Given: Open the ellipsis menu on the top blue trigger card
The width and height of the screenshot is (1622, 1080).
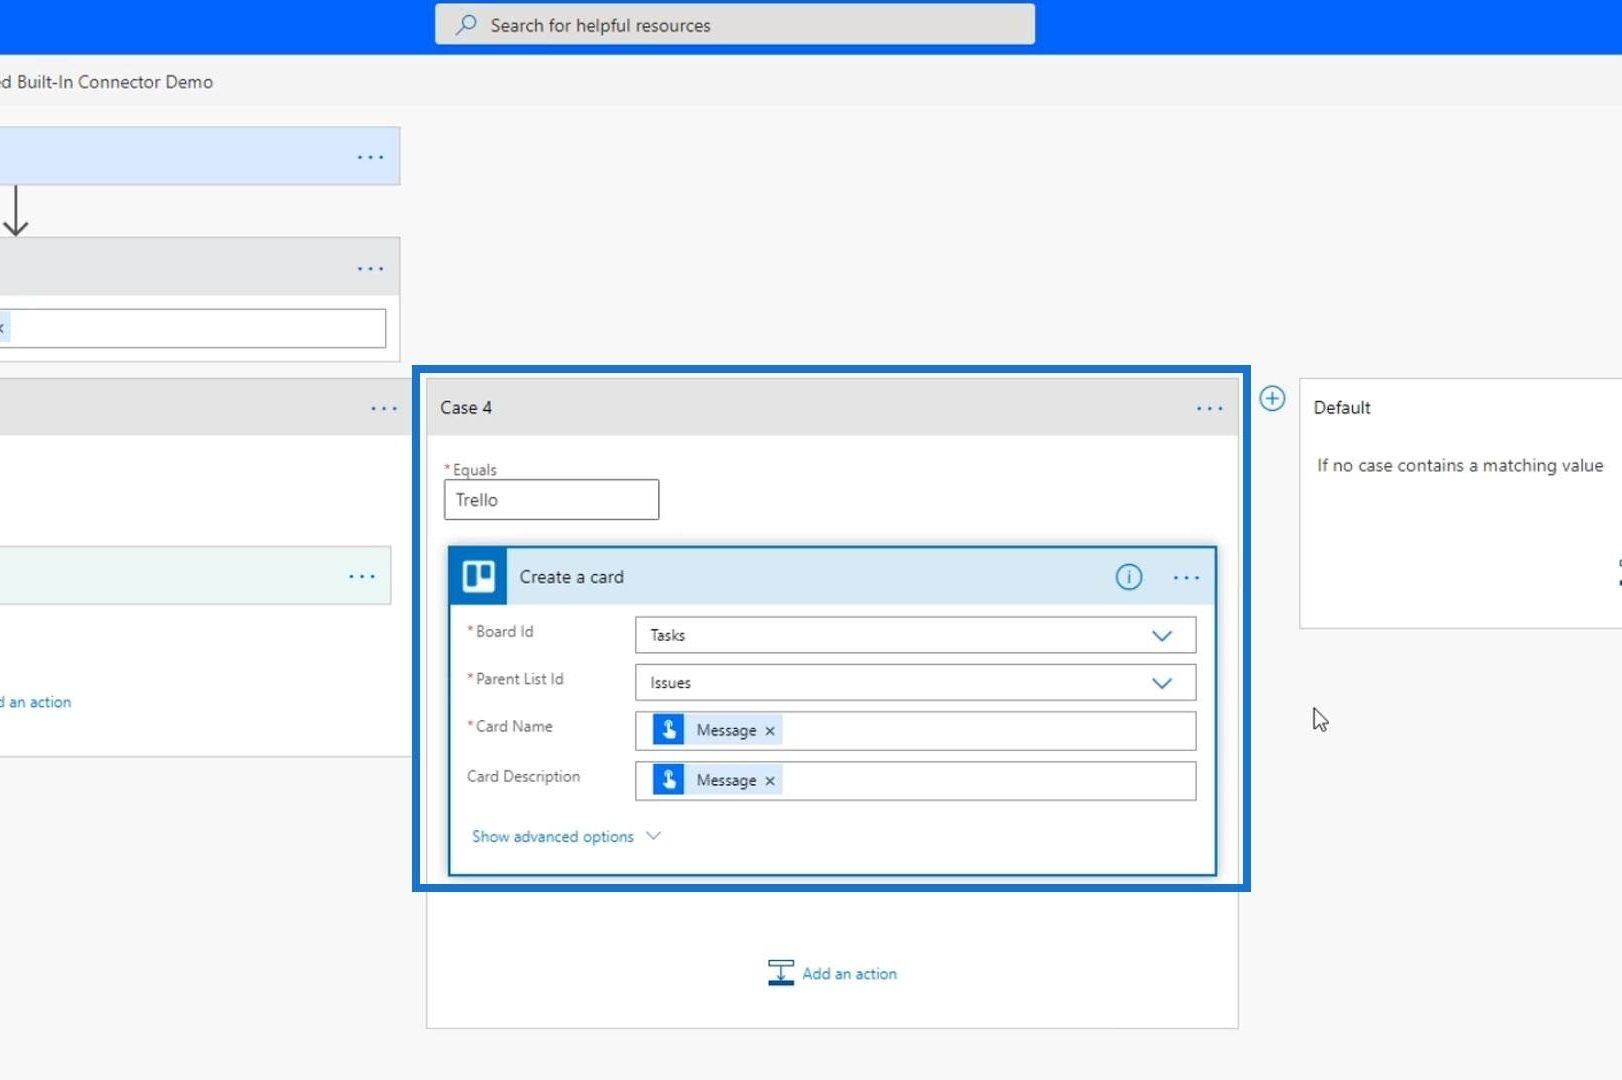Looking at the screenshot, I should [x=371, y=157].
